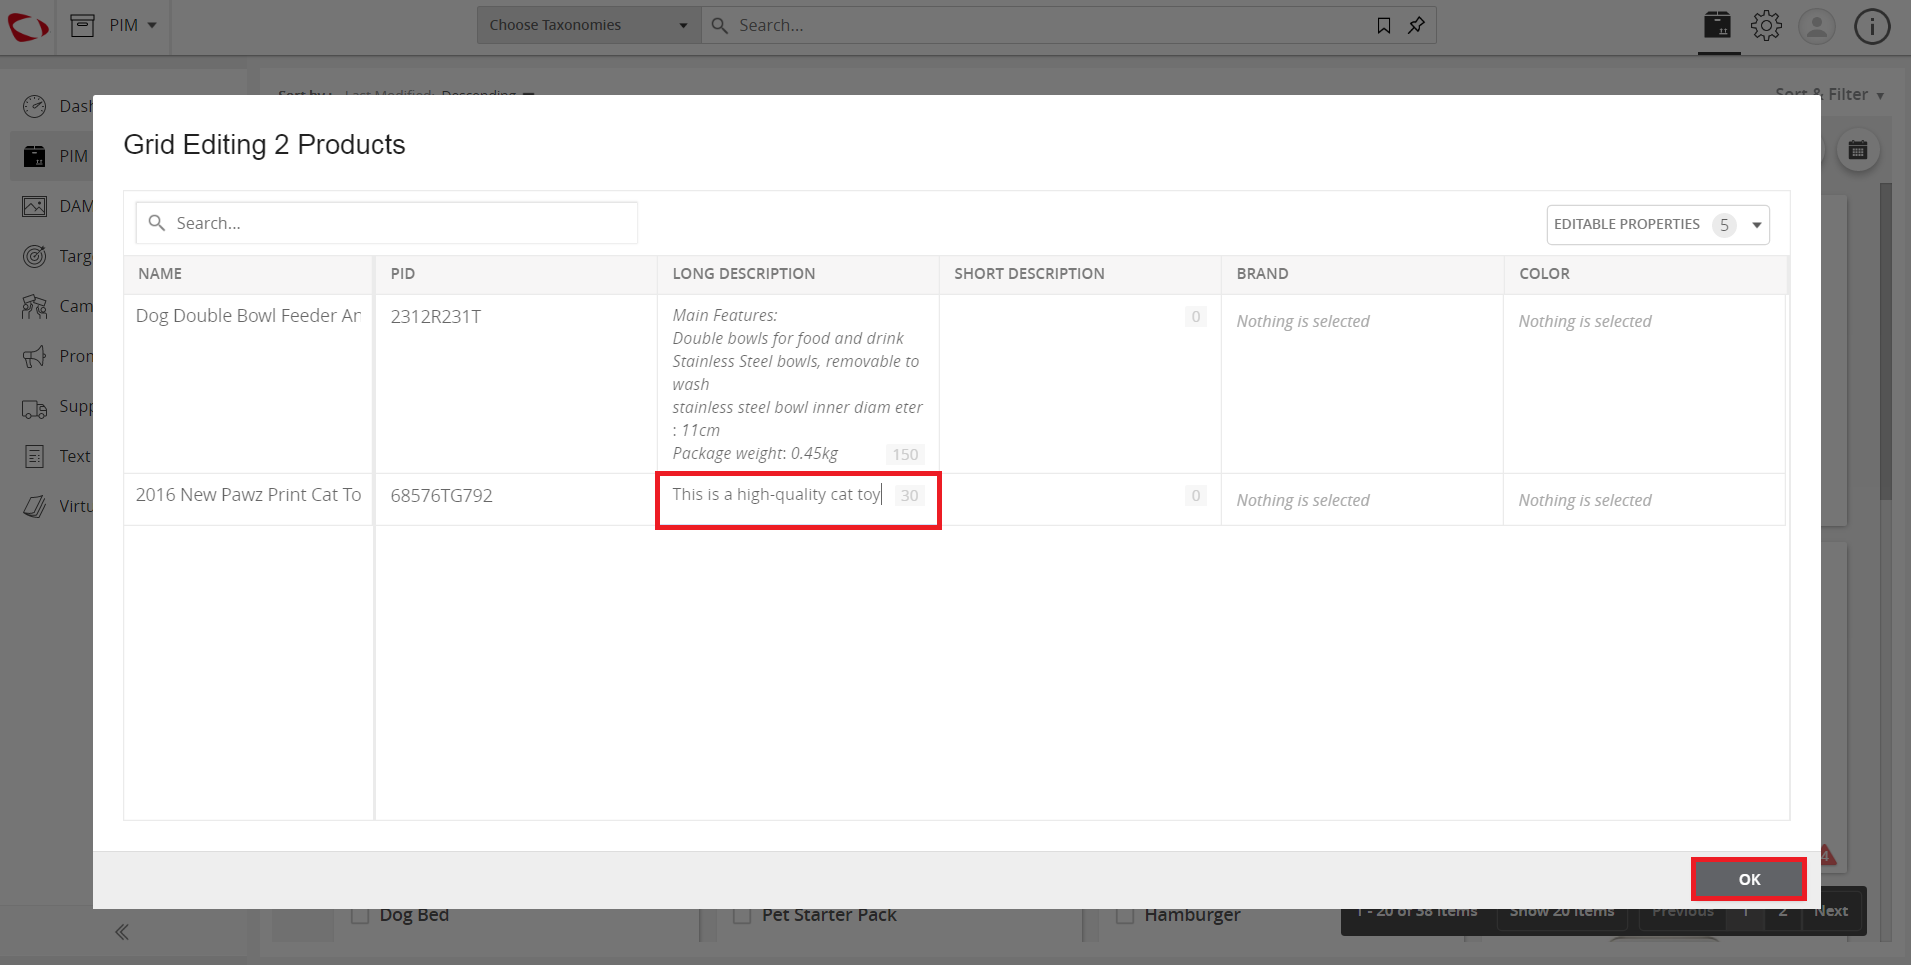1911x965 pixels.
Task: Click the bookmark icon in search bar
Action: point(1384,25)
